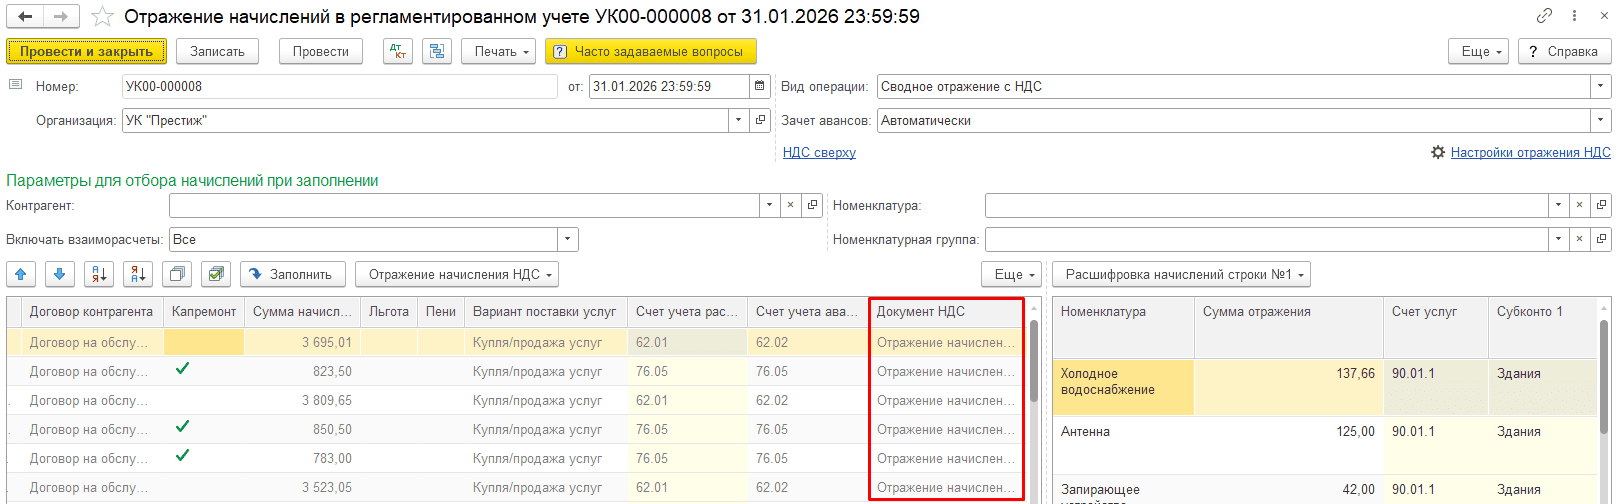Open Включать взаиморасчеты dropdown list
Screen dimensions: 1621x504
[x=568, y=240]
